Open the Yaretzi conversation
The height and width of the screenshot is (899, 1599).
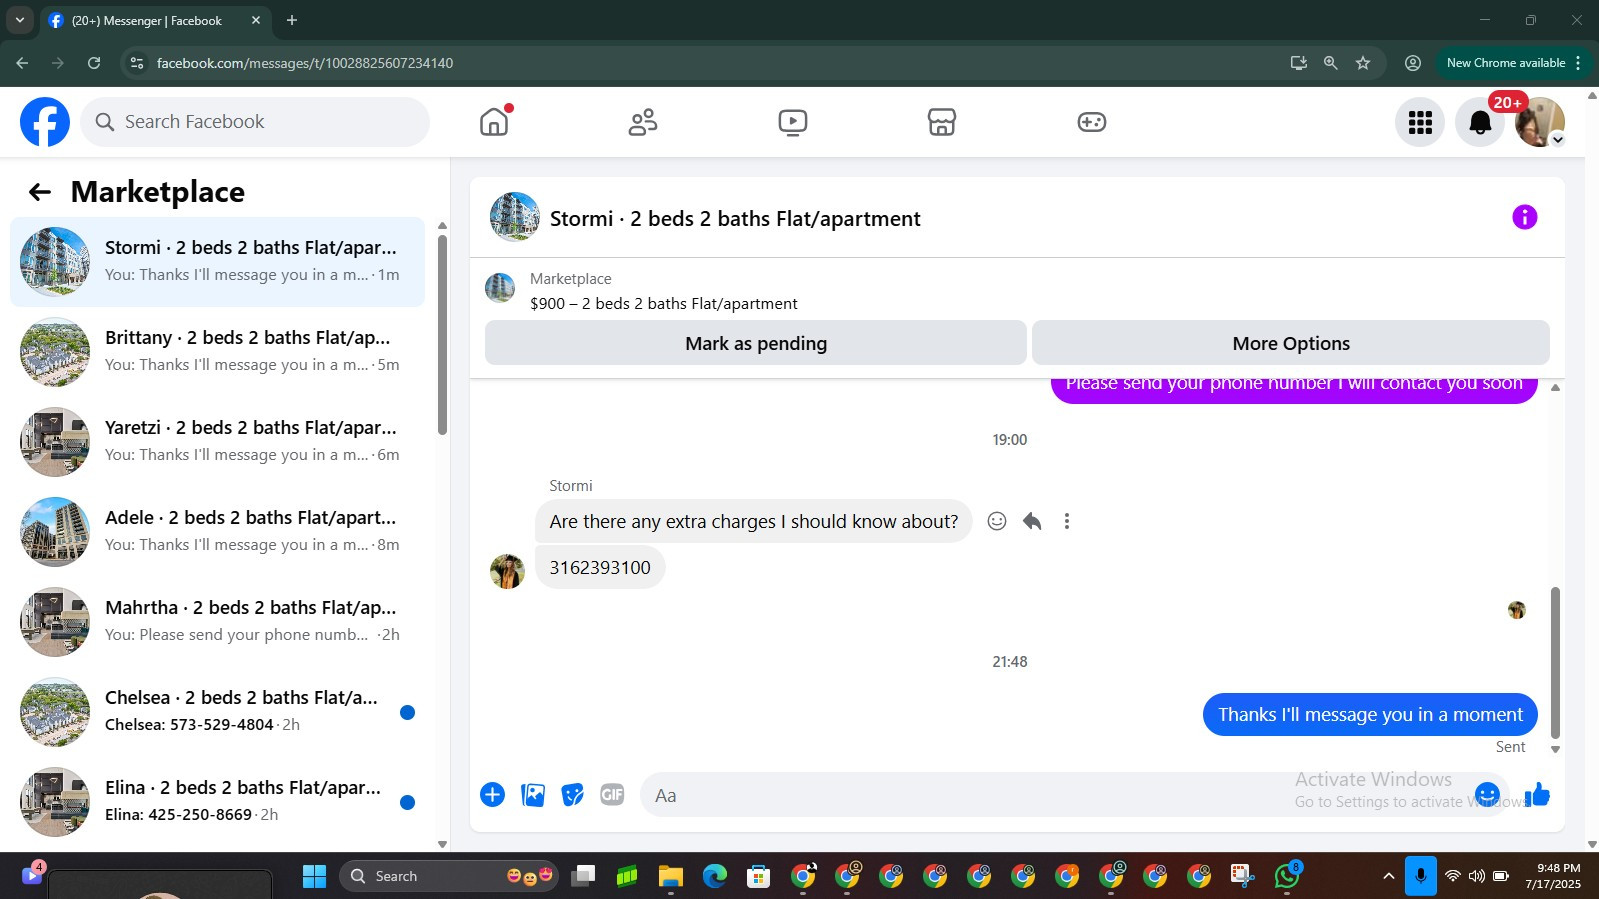[x=217, y=442]
